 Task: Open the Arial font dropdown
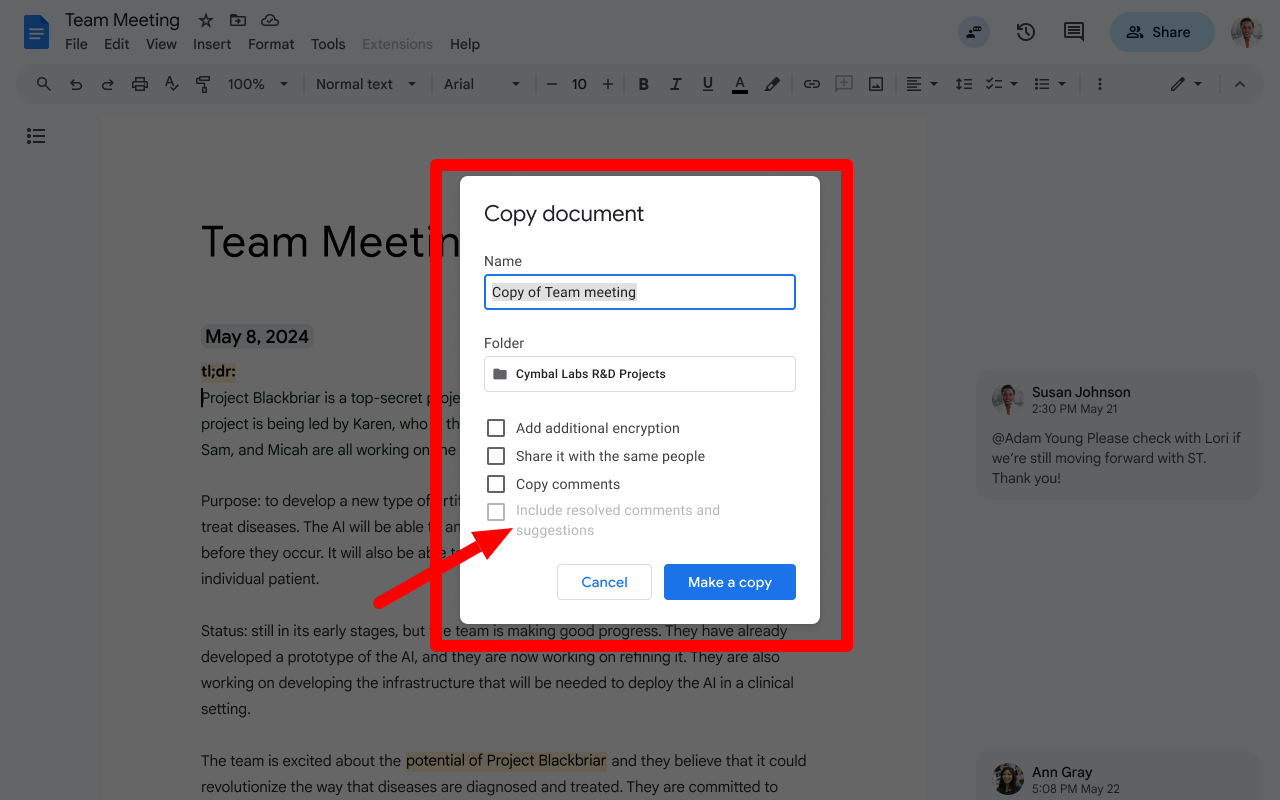tap(483, 84)
